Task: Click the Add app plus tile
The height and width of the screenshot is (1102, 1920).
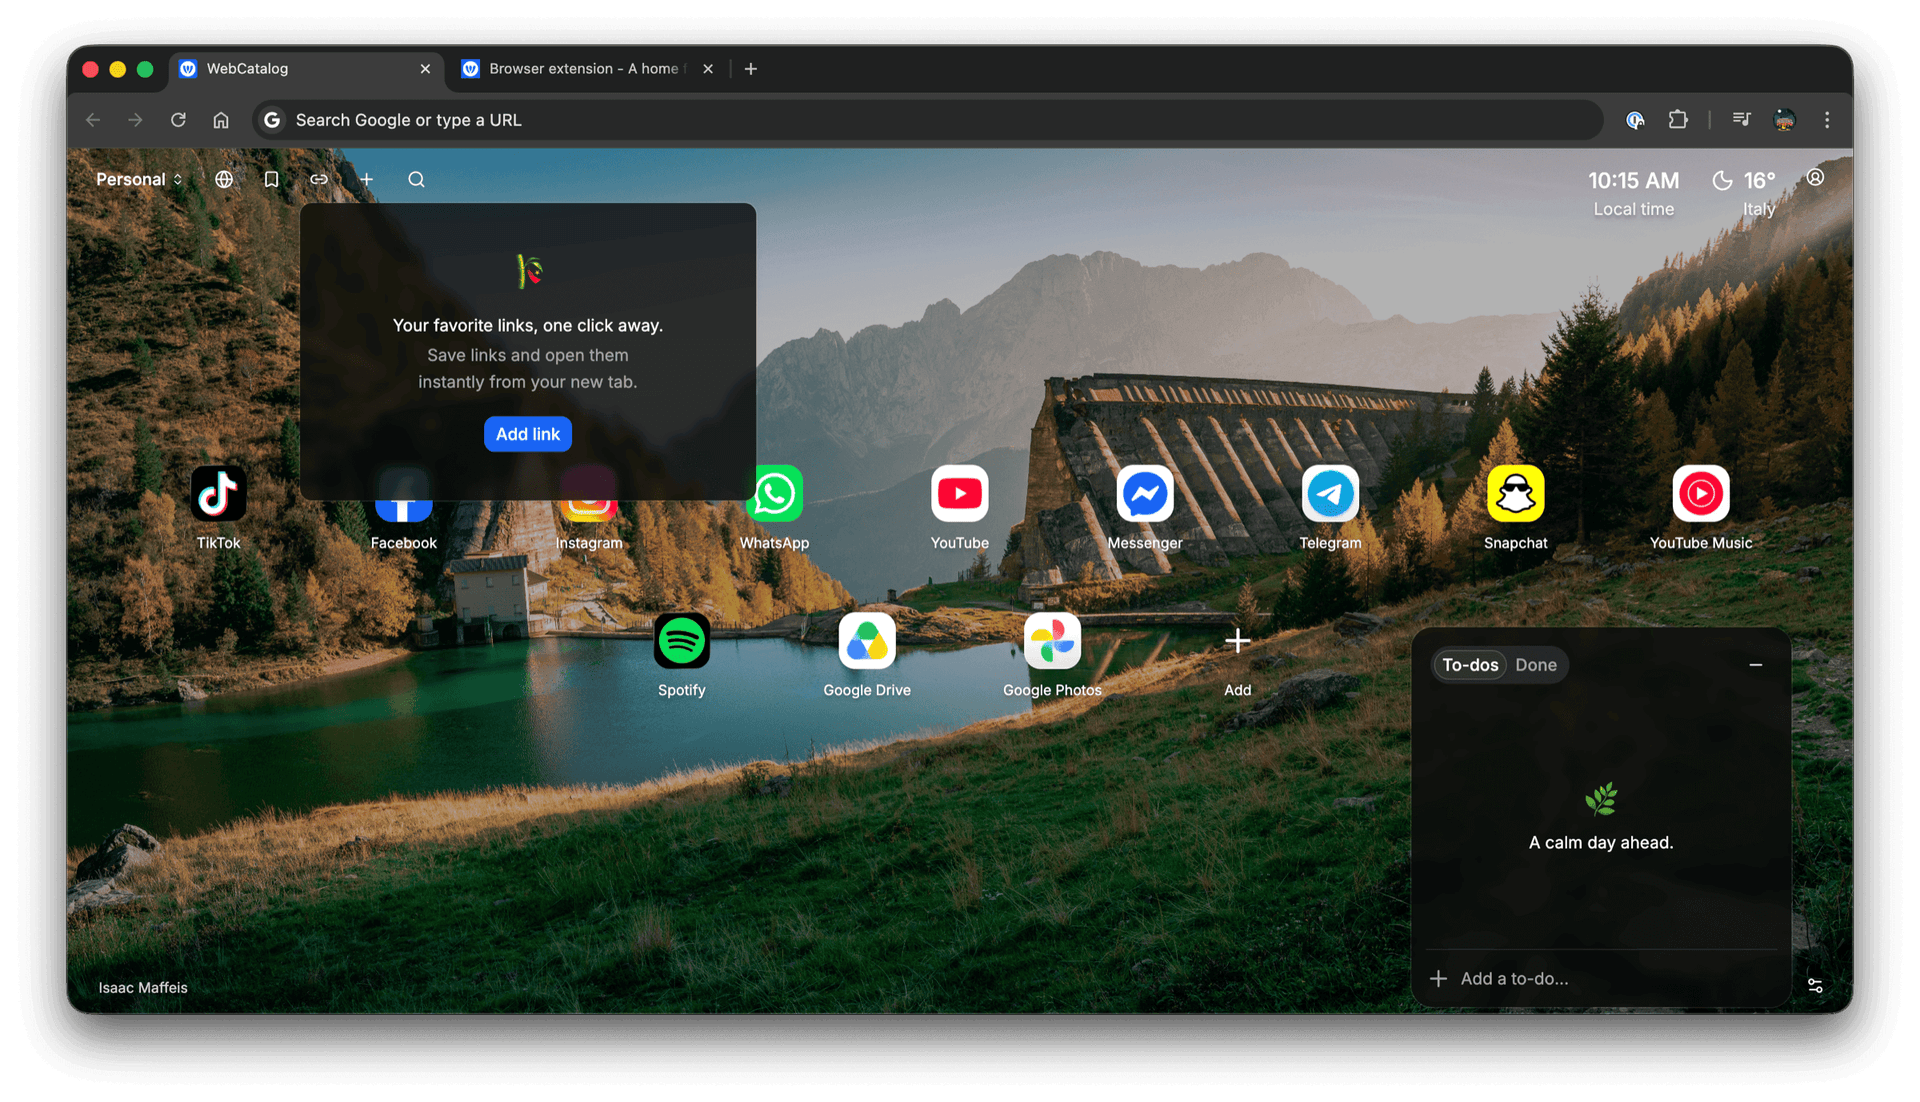Action: click(x=1237, y=641)
